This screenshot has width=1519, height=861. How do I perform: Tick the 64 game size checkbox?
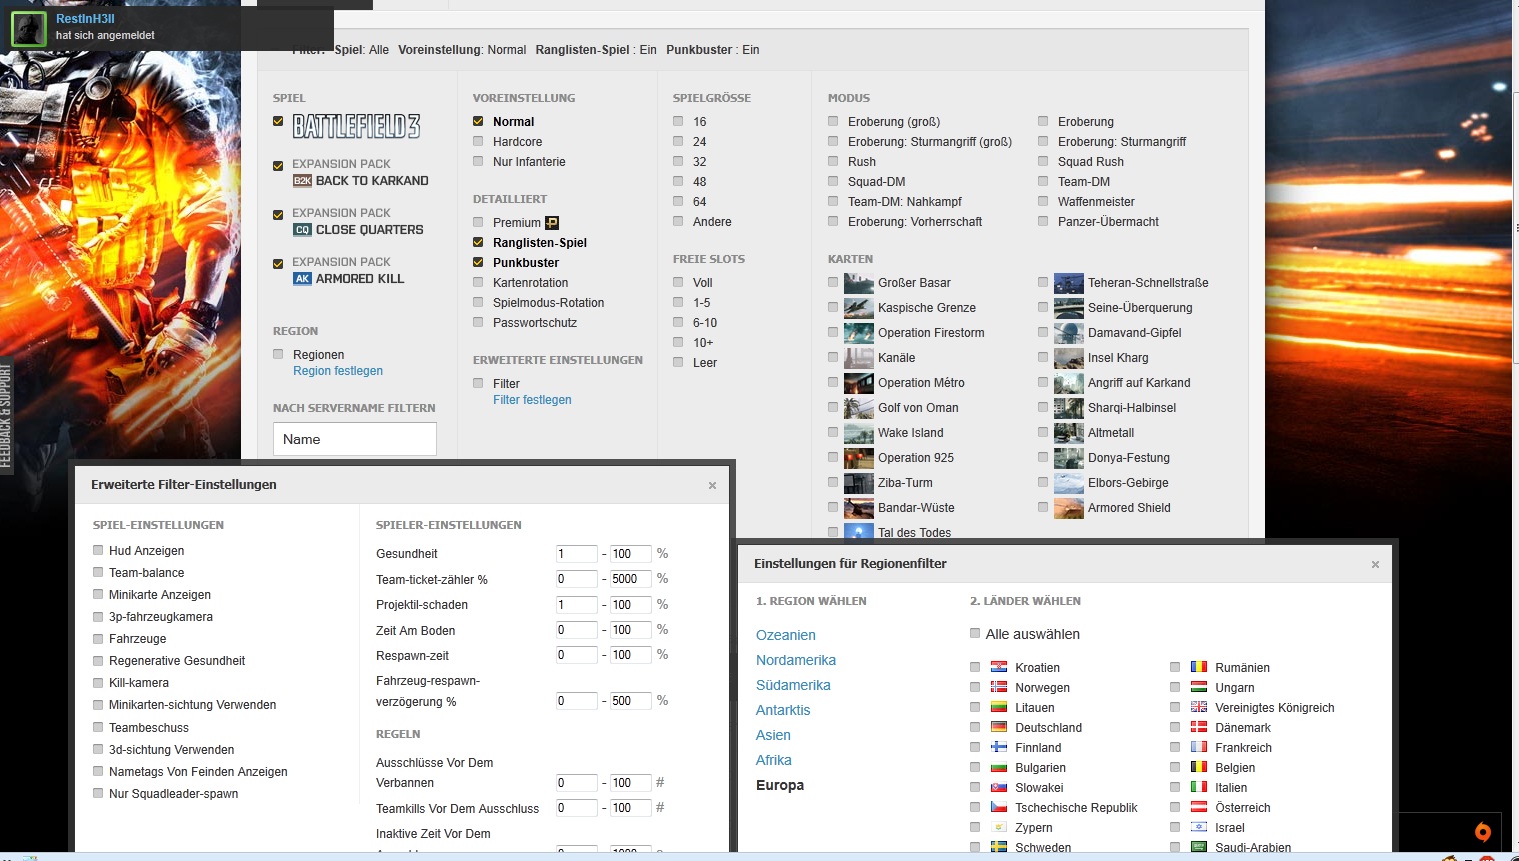(x=678, y=201)
